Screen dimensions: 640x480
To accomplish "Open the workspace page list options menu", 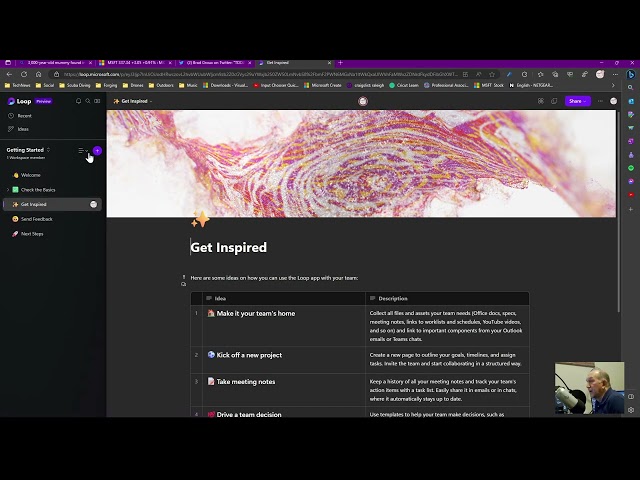I will (83, 151).
